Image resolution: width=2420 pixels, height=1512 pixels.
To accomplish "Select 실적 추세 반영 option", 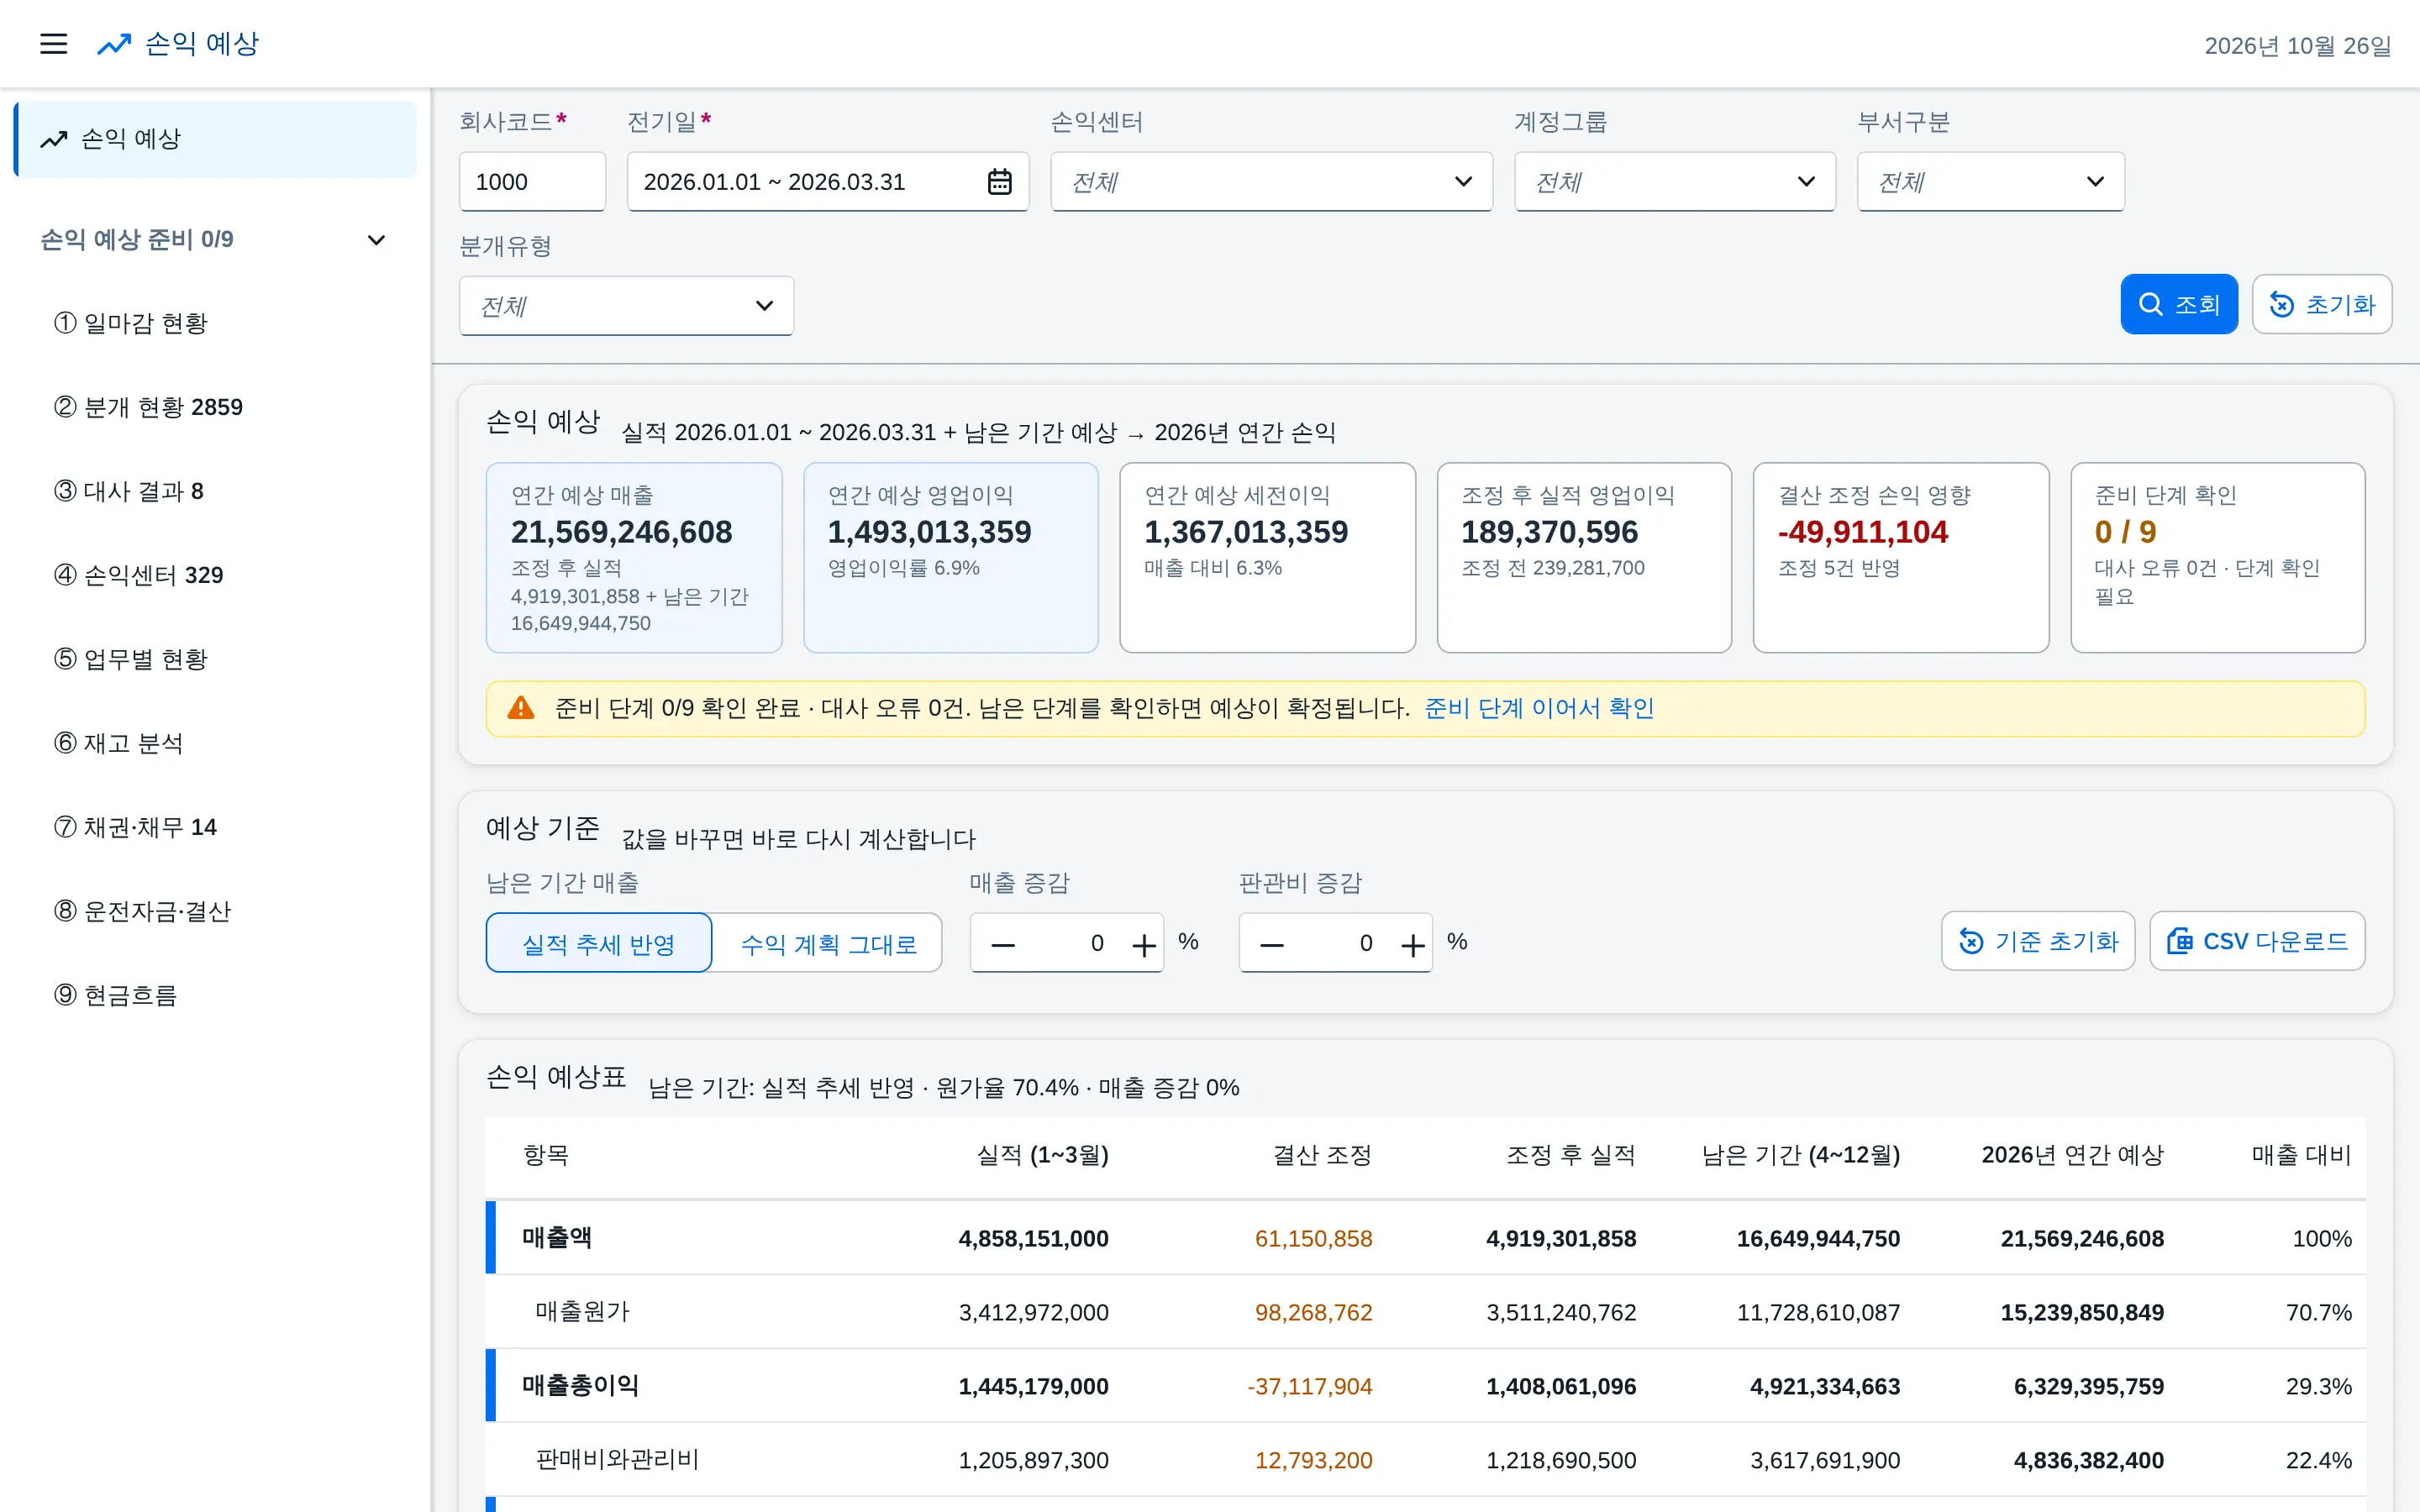I will [x=599, y=943].
